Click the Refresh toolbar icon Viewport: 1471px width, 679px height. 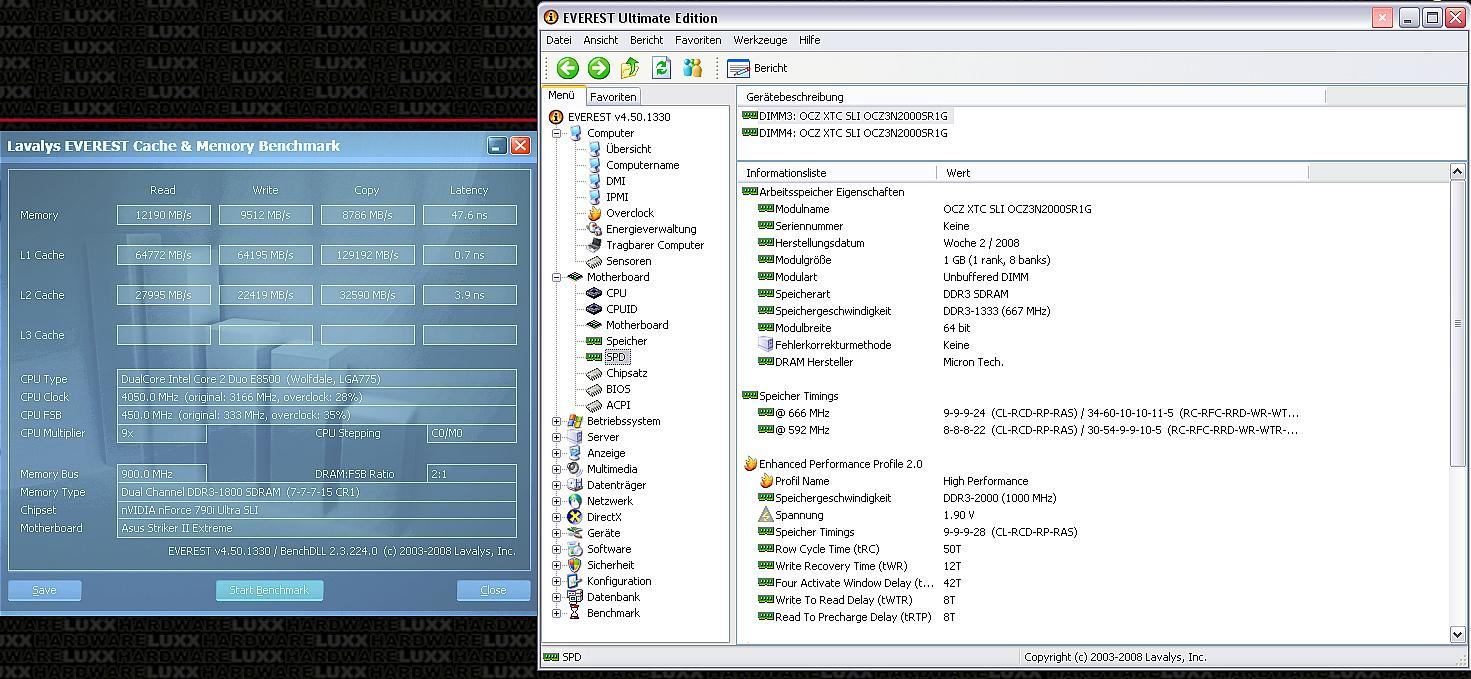[661, 68]
